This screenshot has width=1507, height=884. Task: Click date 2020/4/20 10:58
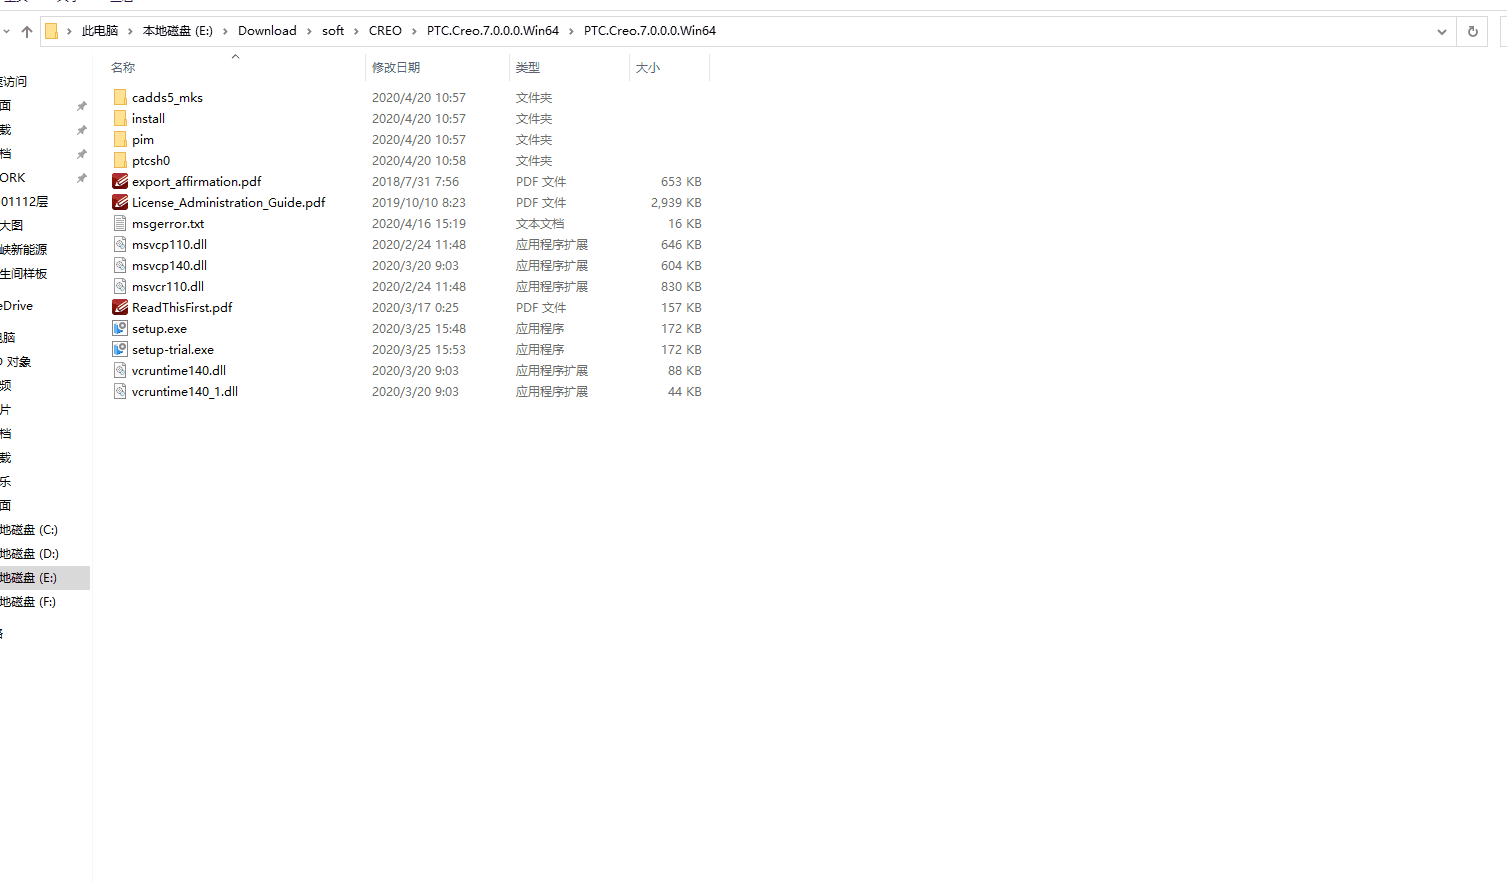click(x=419, y=161)
